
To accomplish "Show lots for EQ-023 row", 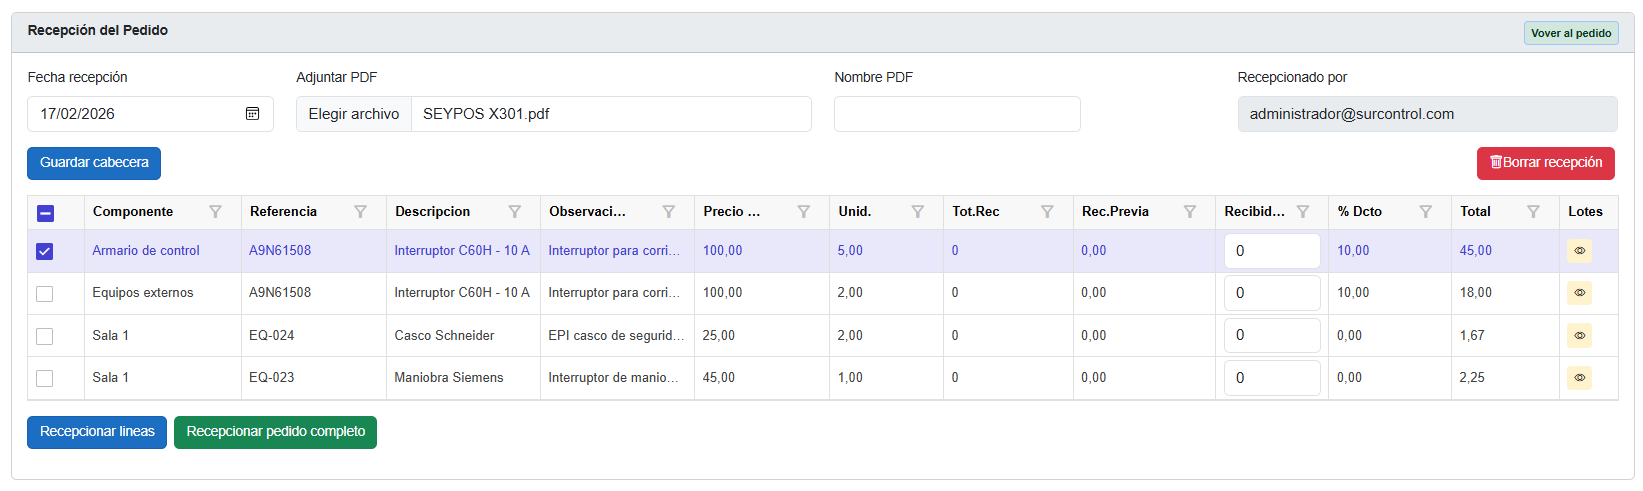I will click(x=1579, y=378).
